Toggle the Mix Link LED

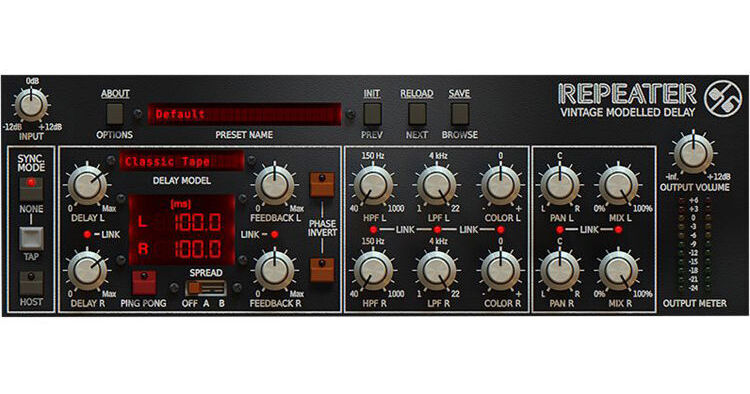(618, 230)
